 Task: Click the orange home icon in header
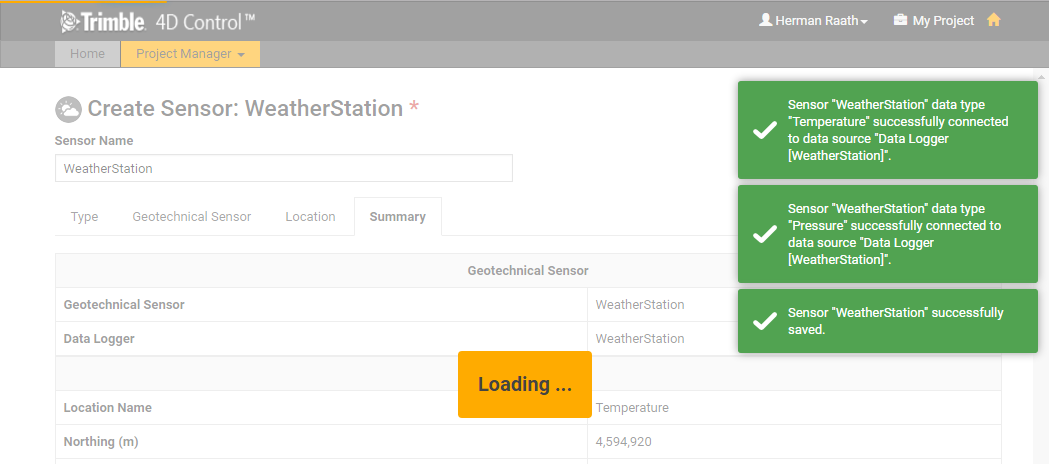click(x=993, y=20)
